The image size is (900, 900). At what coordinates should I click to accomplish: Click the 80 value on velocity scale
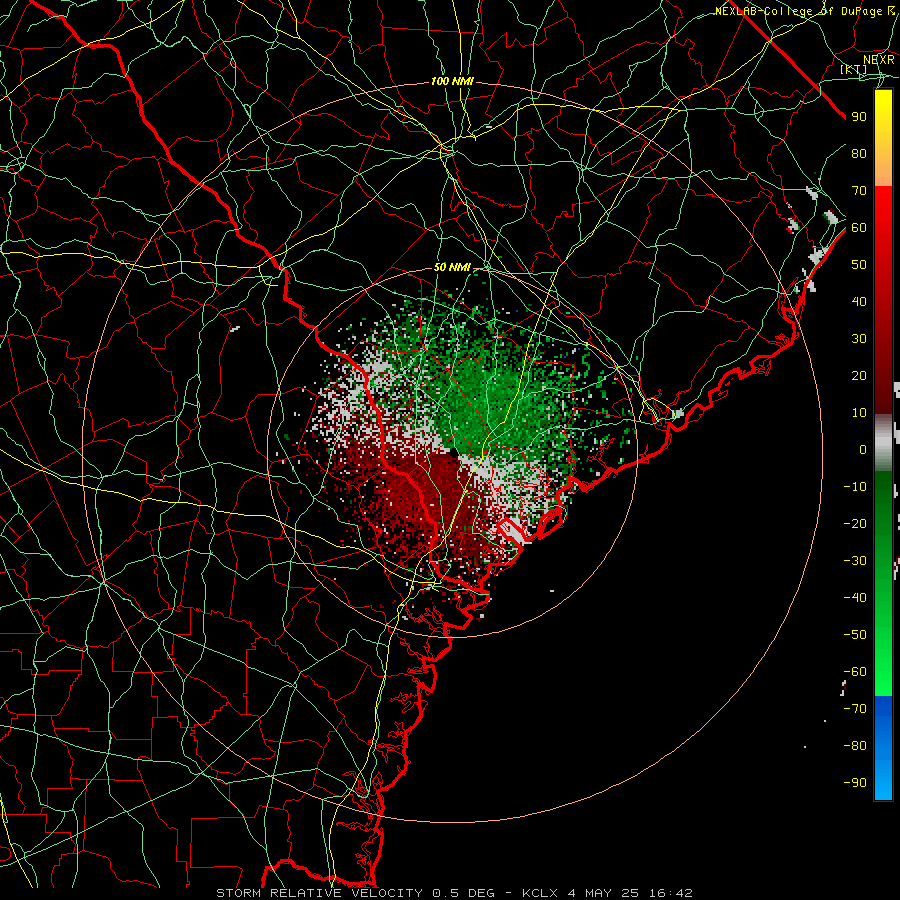(859, 153)
